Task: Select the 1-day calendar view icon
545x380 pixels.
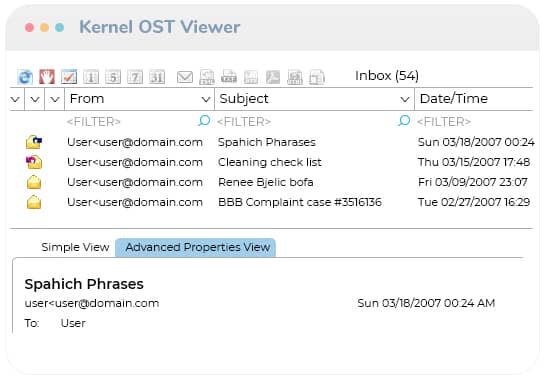Action: 91,77
